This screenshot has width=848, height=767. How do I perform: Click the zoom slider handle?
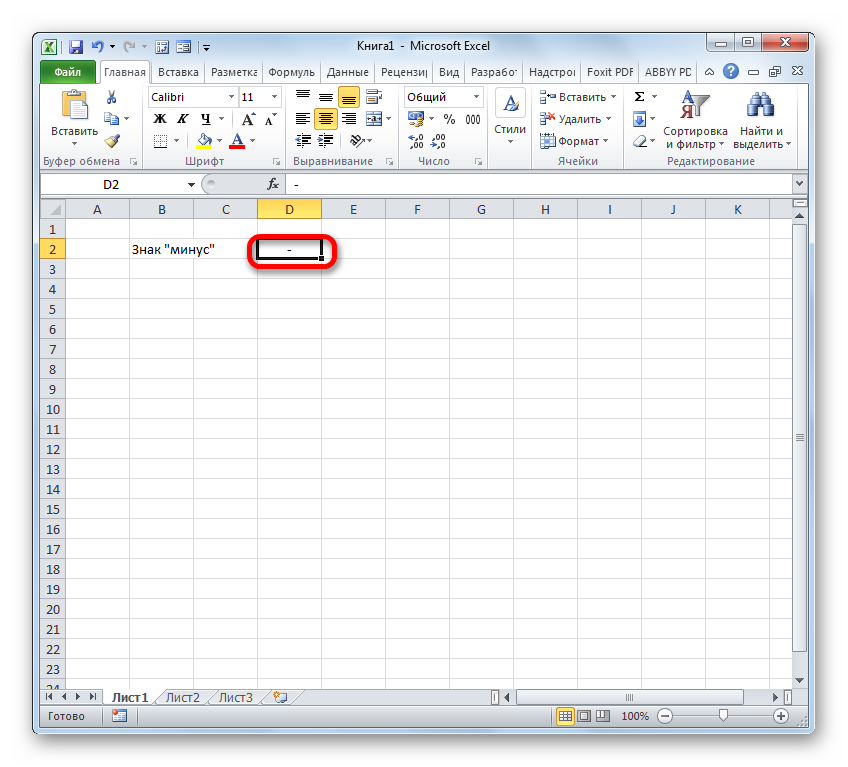[x=723, y=716]
